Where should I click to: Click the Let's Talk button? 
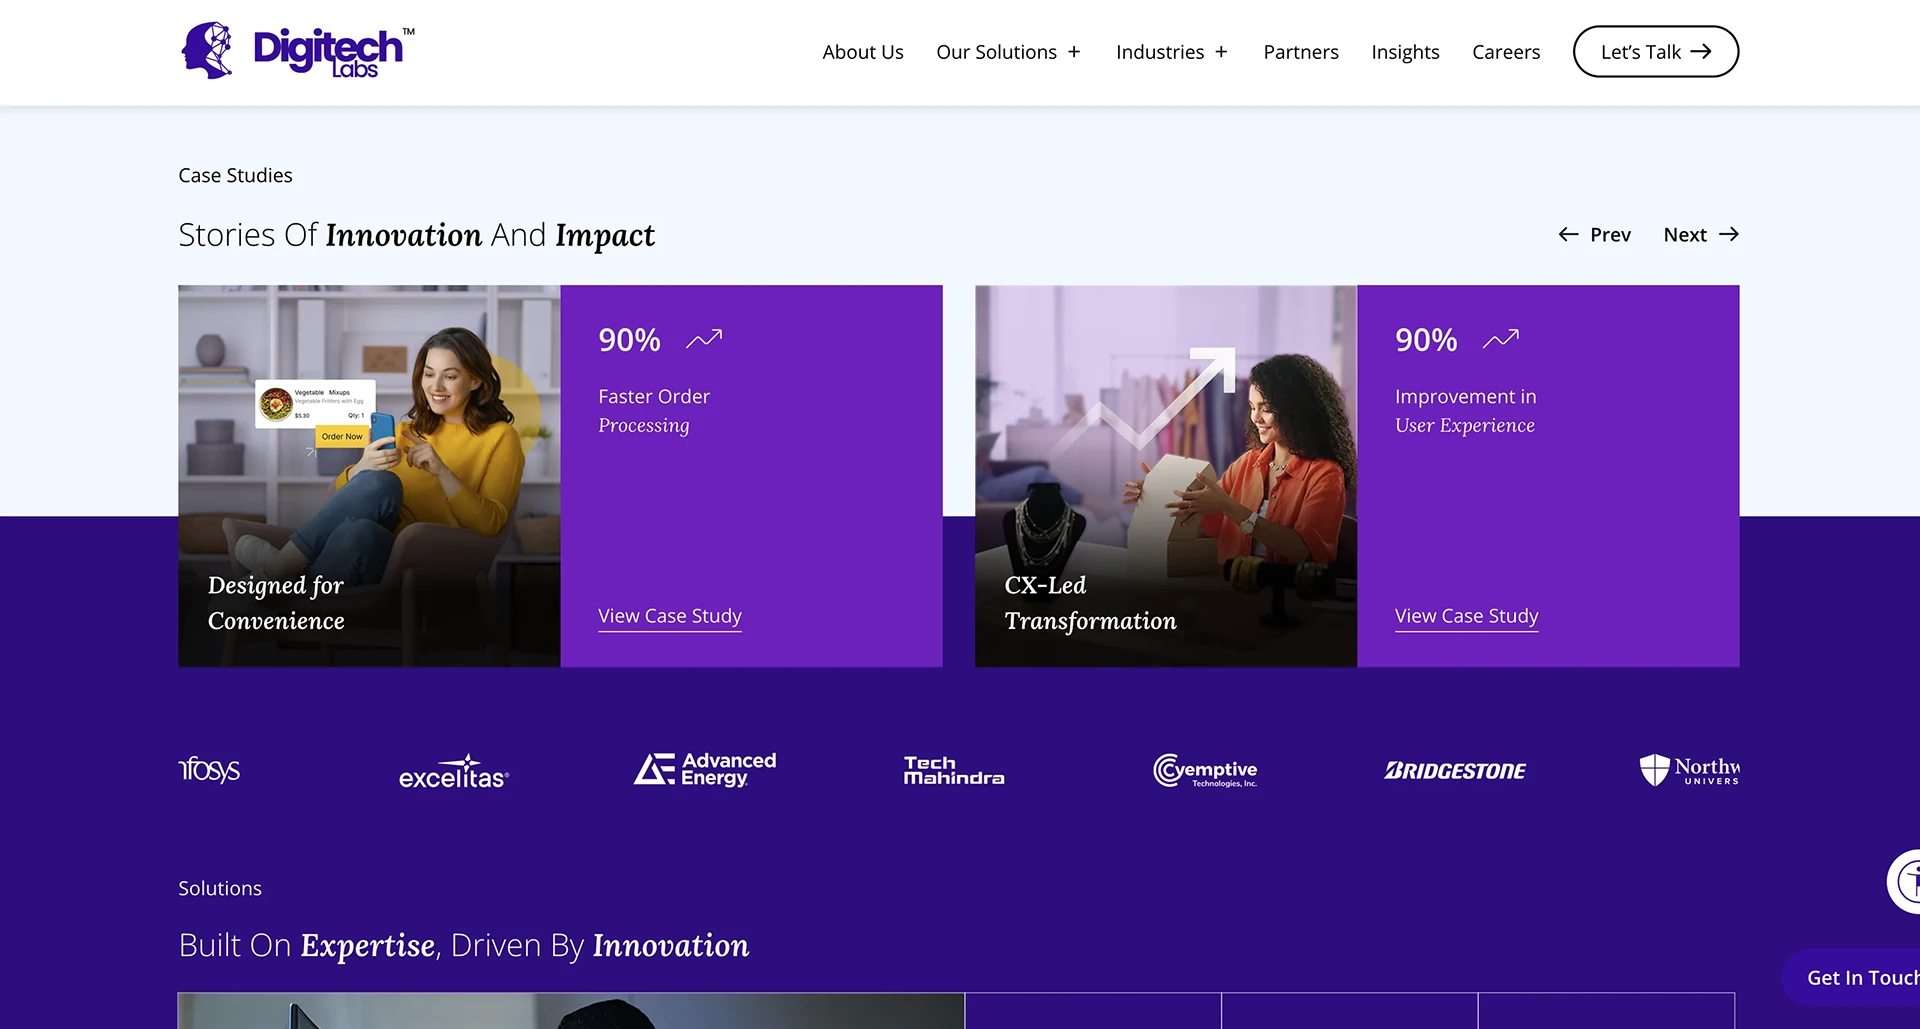pos(1656,52)
